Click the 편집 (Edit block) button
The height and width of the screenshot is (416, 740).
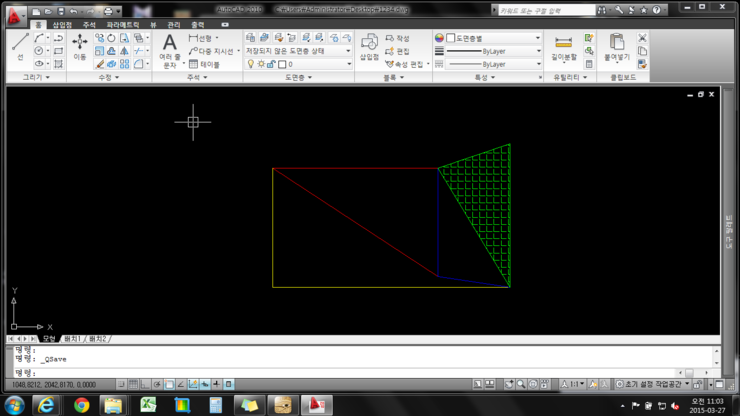coord(397,51)
